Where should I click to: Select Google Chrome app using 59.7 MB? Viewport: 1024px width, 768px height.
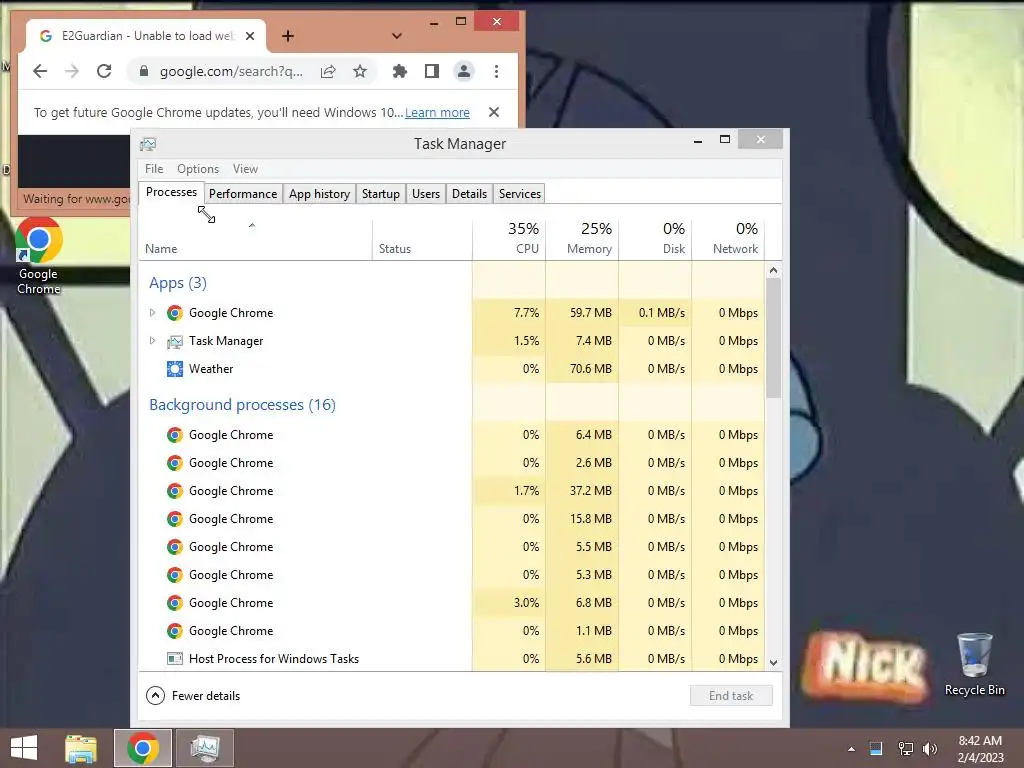click(451, 313)
